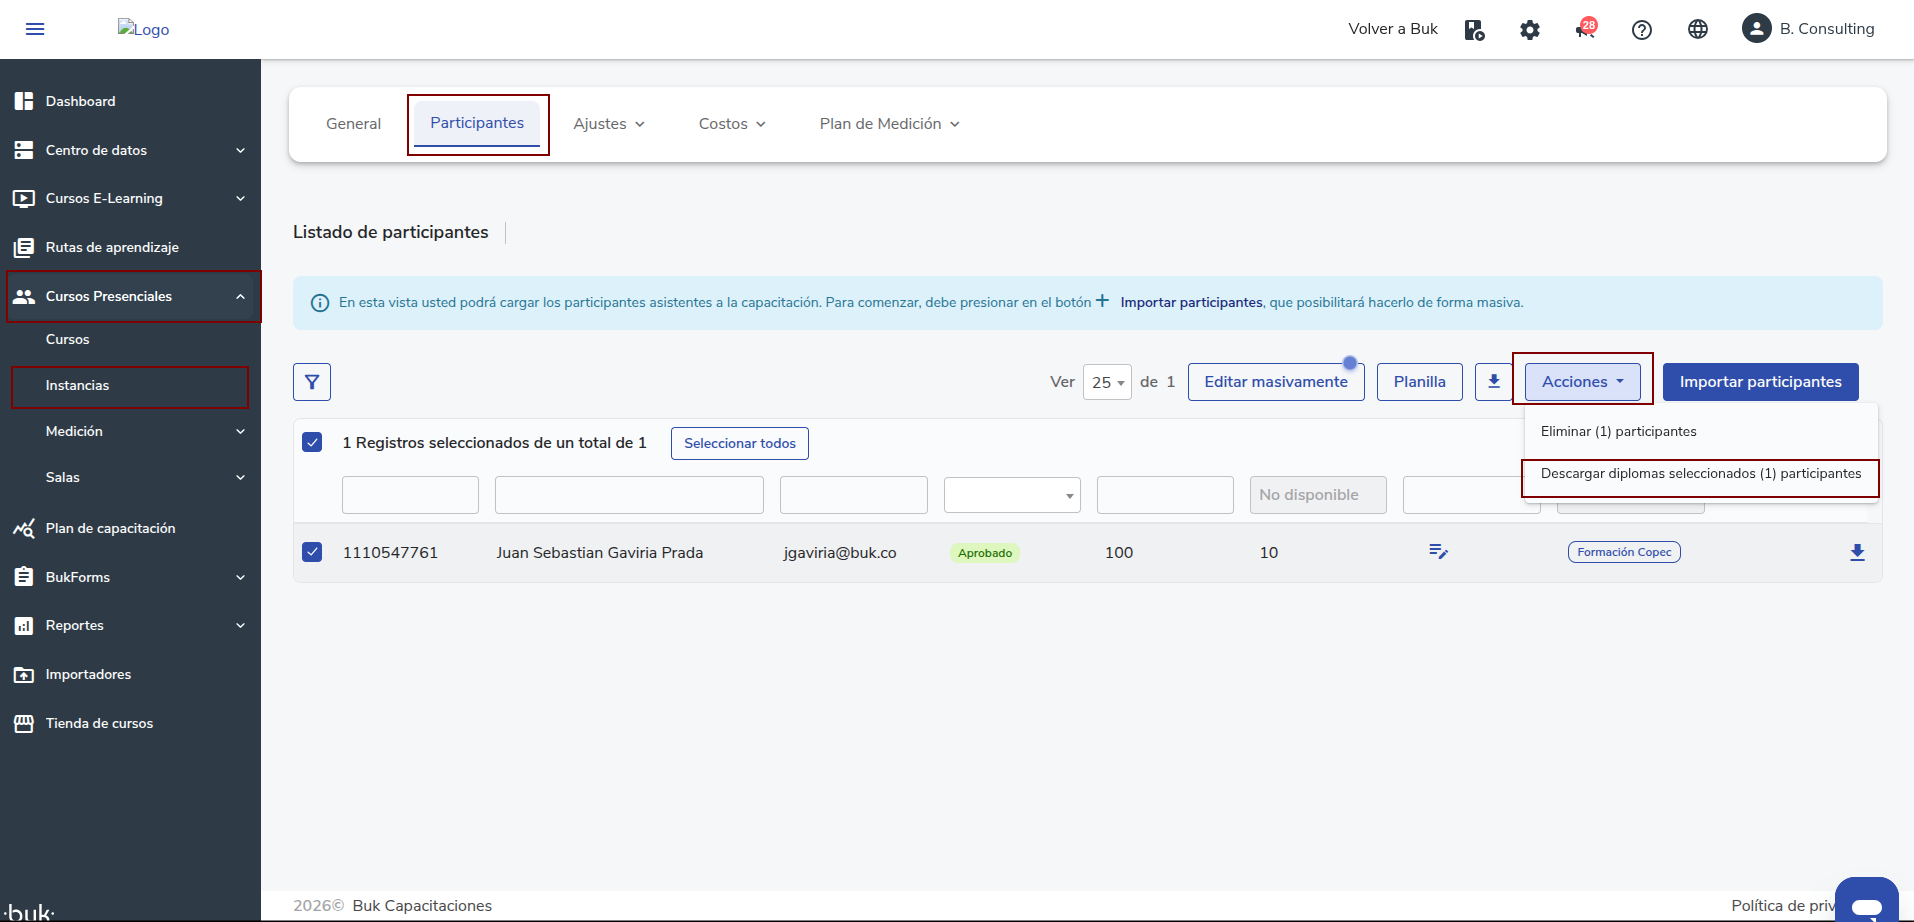
Task: Click the Rutas de aprendizaje icon
Action: (24, 247)
